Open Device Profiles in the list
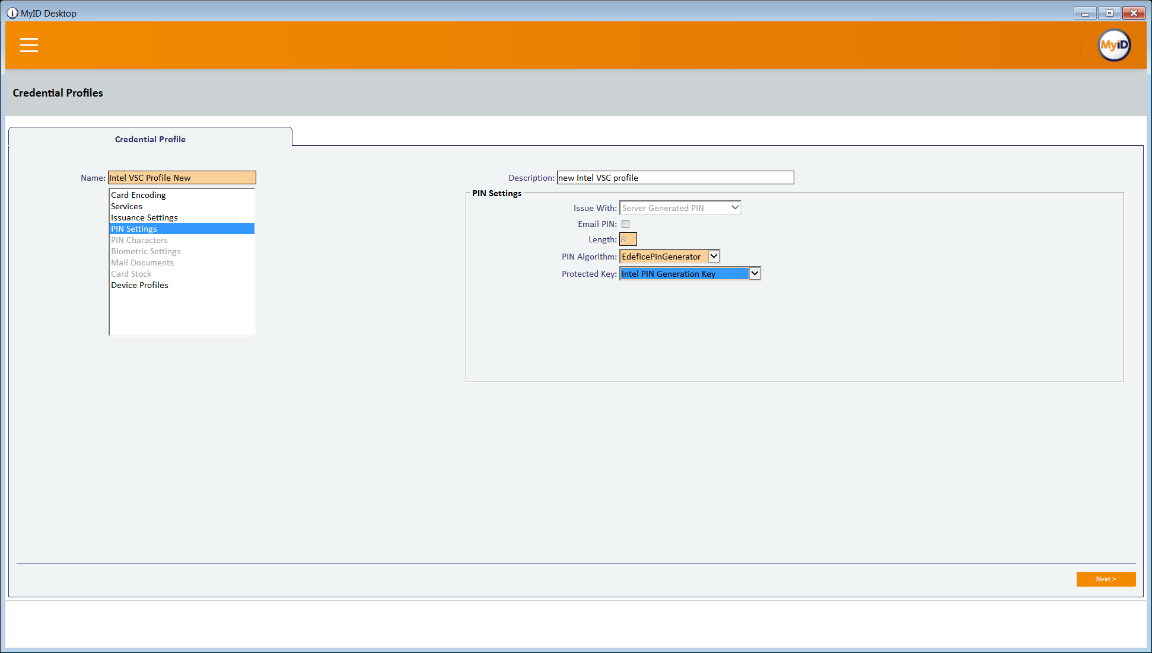The width and height of the screenshot is (1152, 653). [x=181, y=285]
